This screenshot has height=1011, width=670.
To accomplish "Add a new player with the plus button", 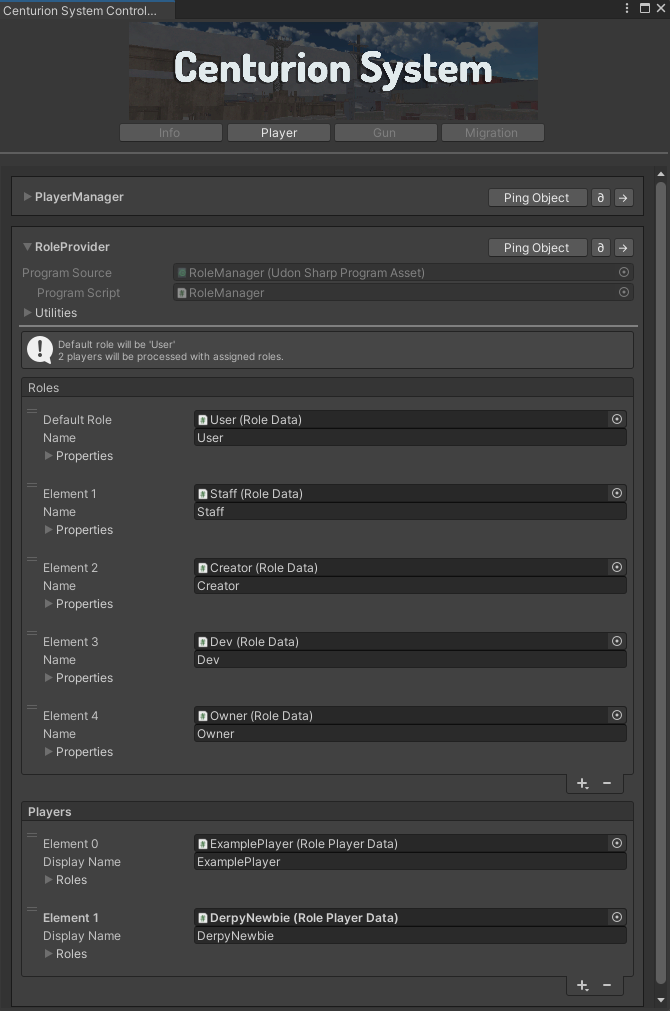I will coord(582,985).
